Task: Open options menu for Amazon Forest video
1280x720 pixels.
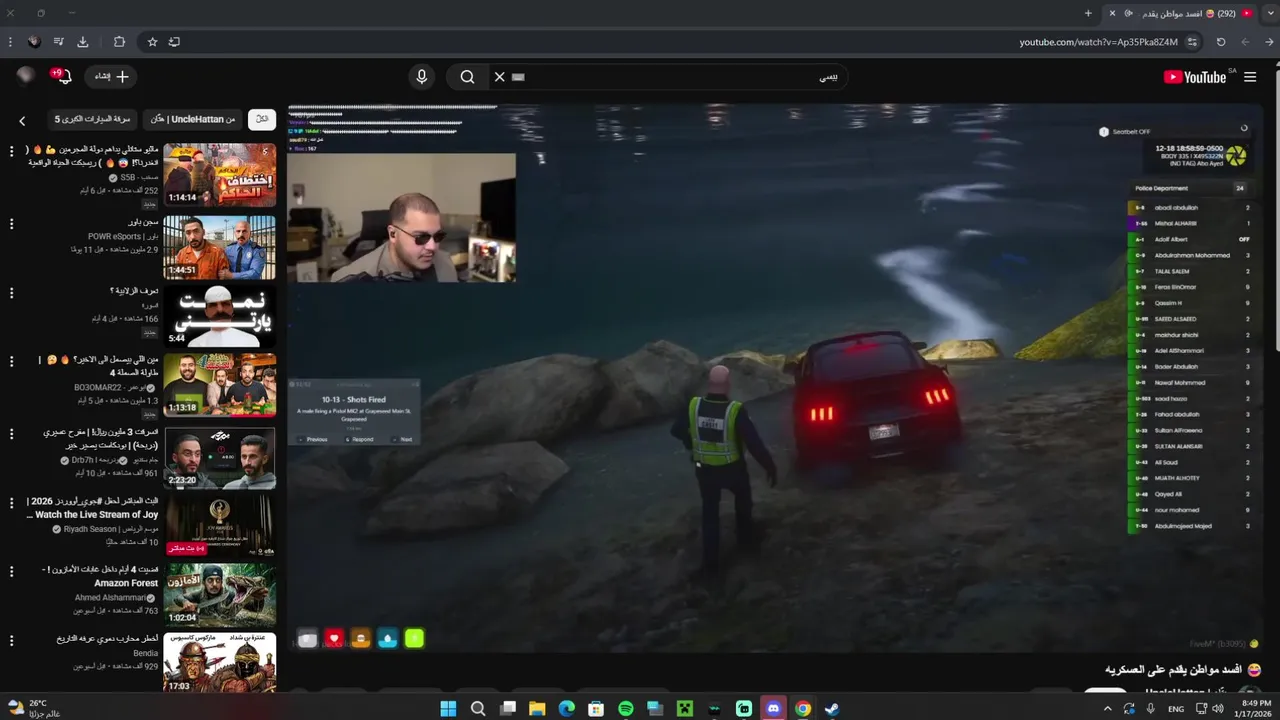Action: (12, 571)
